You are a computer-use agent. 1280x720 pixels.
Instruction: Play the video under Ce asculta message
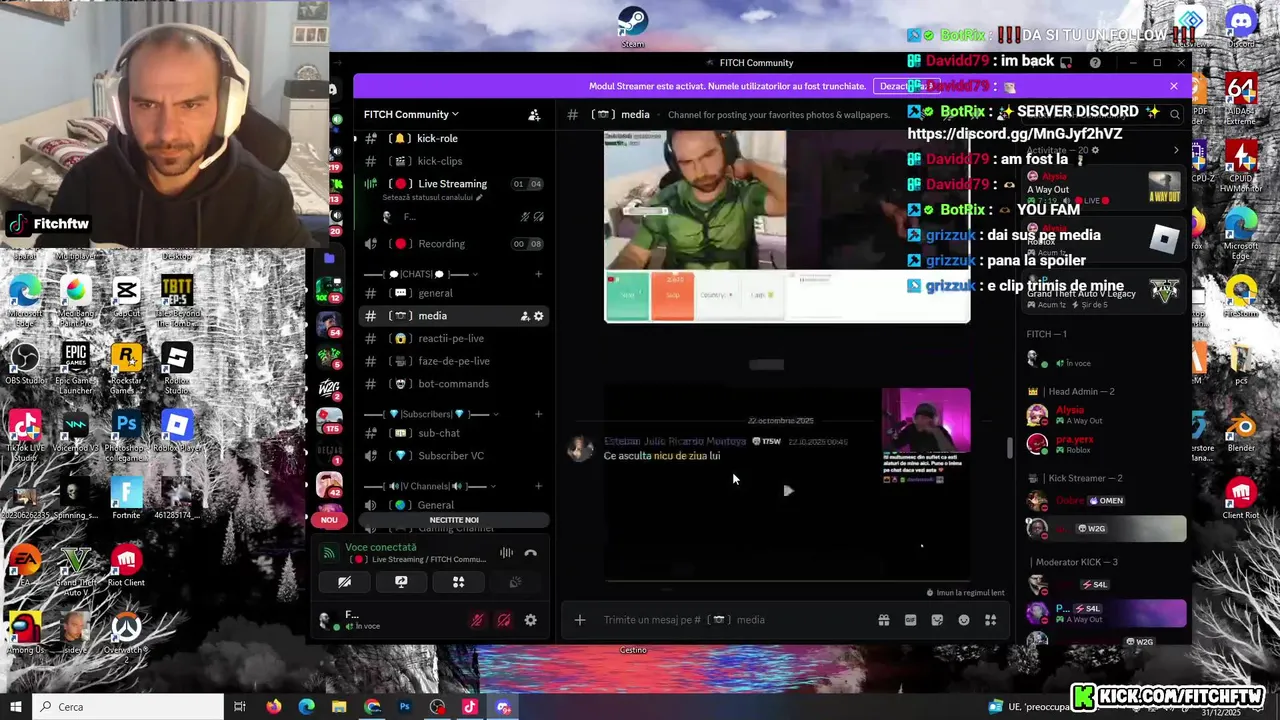click(788, 491)
